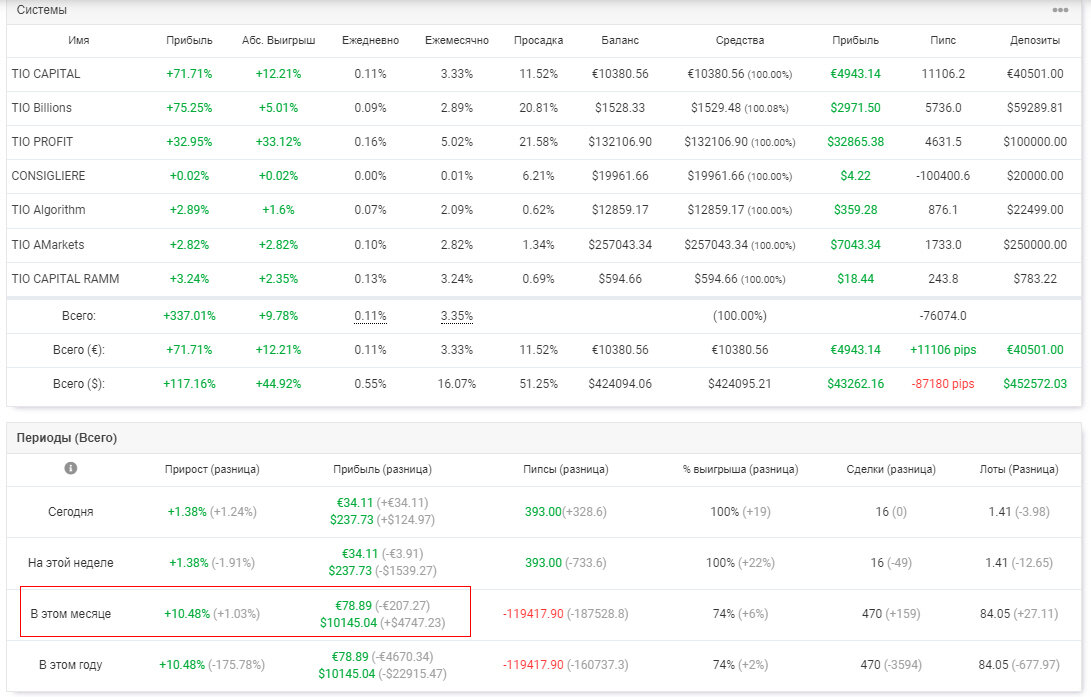1091x697 pixels.
Task: Open the CONSIGLIERE system
Action: point(48,176)
